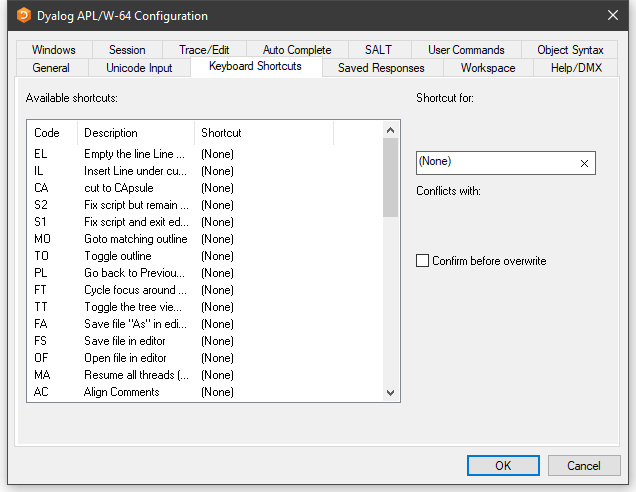Switch to the Unicode Input tab
636x492 pixels.
tap(139, 68)
